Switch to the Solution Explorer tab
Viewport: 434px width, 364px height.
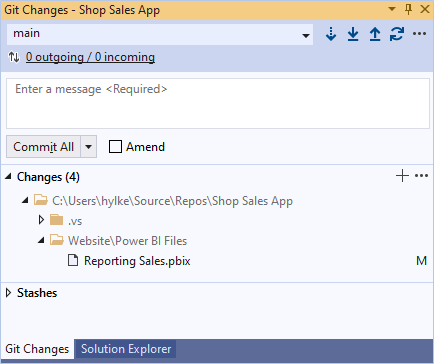tap(126, 349)
